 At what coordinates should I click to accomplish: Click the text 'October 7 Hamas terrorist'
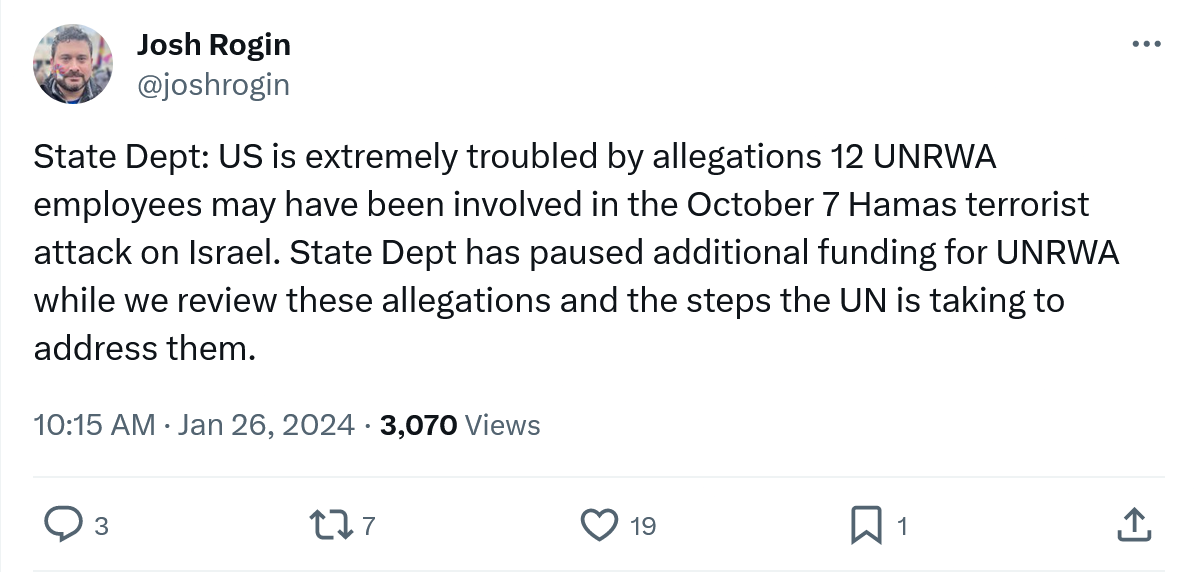click(887, 204)
